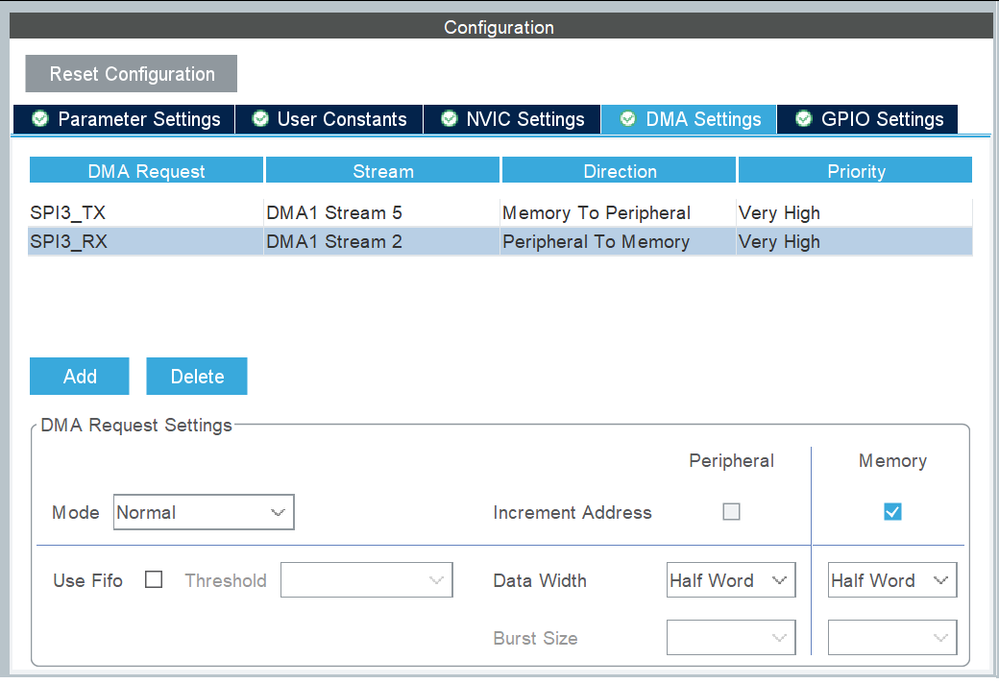Open the Mode dropdown showing Normal
This screenshot has height=686, width=999.
(x=204, y=512)
